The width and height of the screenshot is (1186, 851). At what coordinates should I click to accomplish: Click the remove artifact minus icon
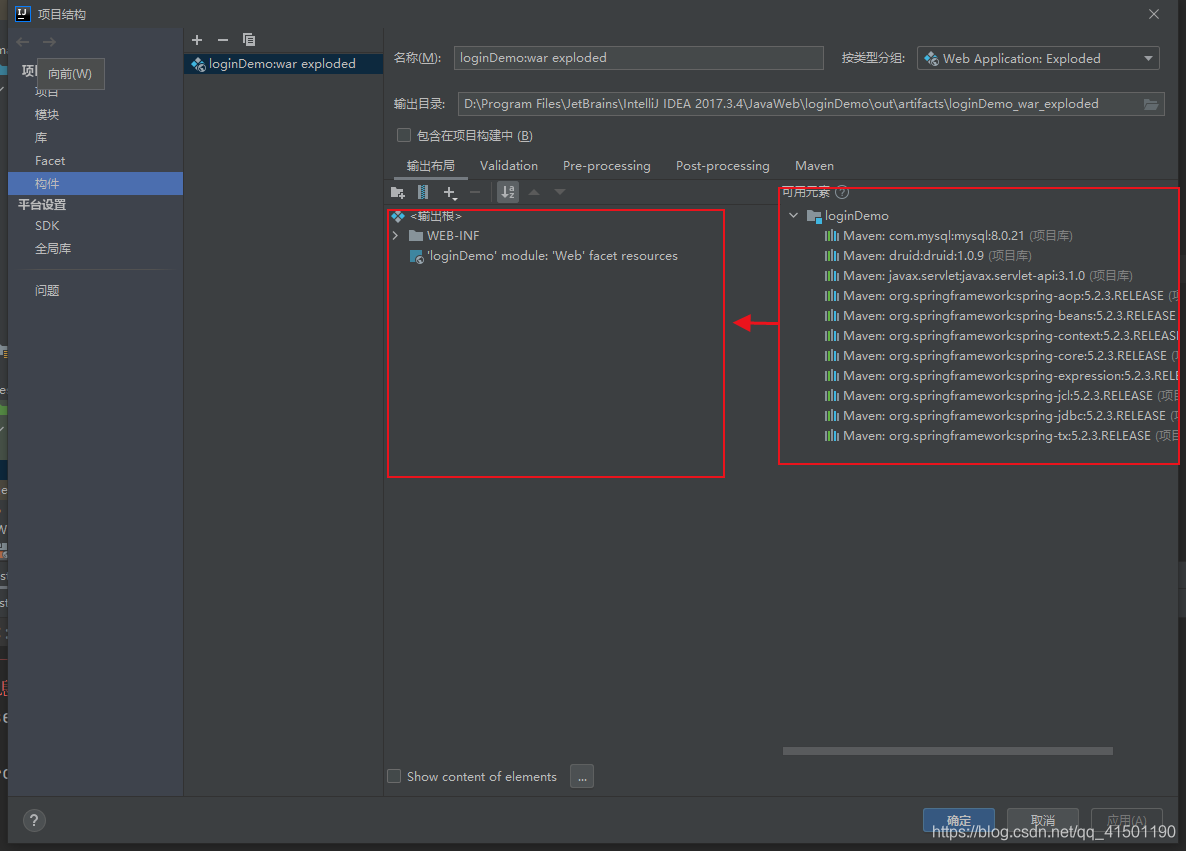point(222,40)
